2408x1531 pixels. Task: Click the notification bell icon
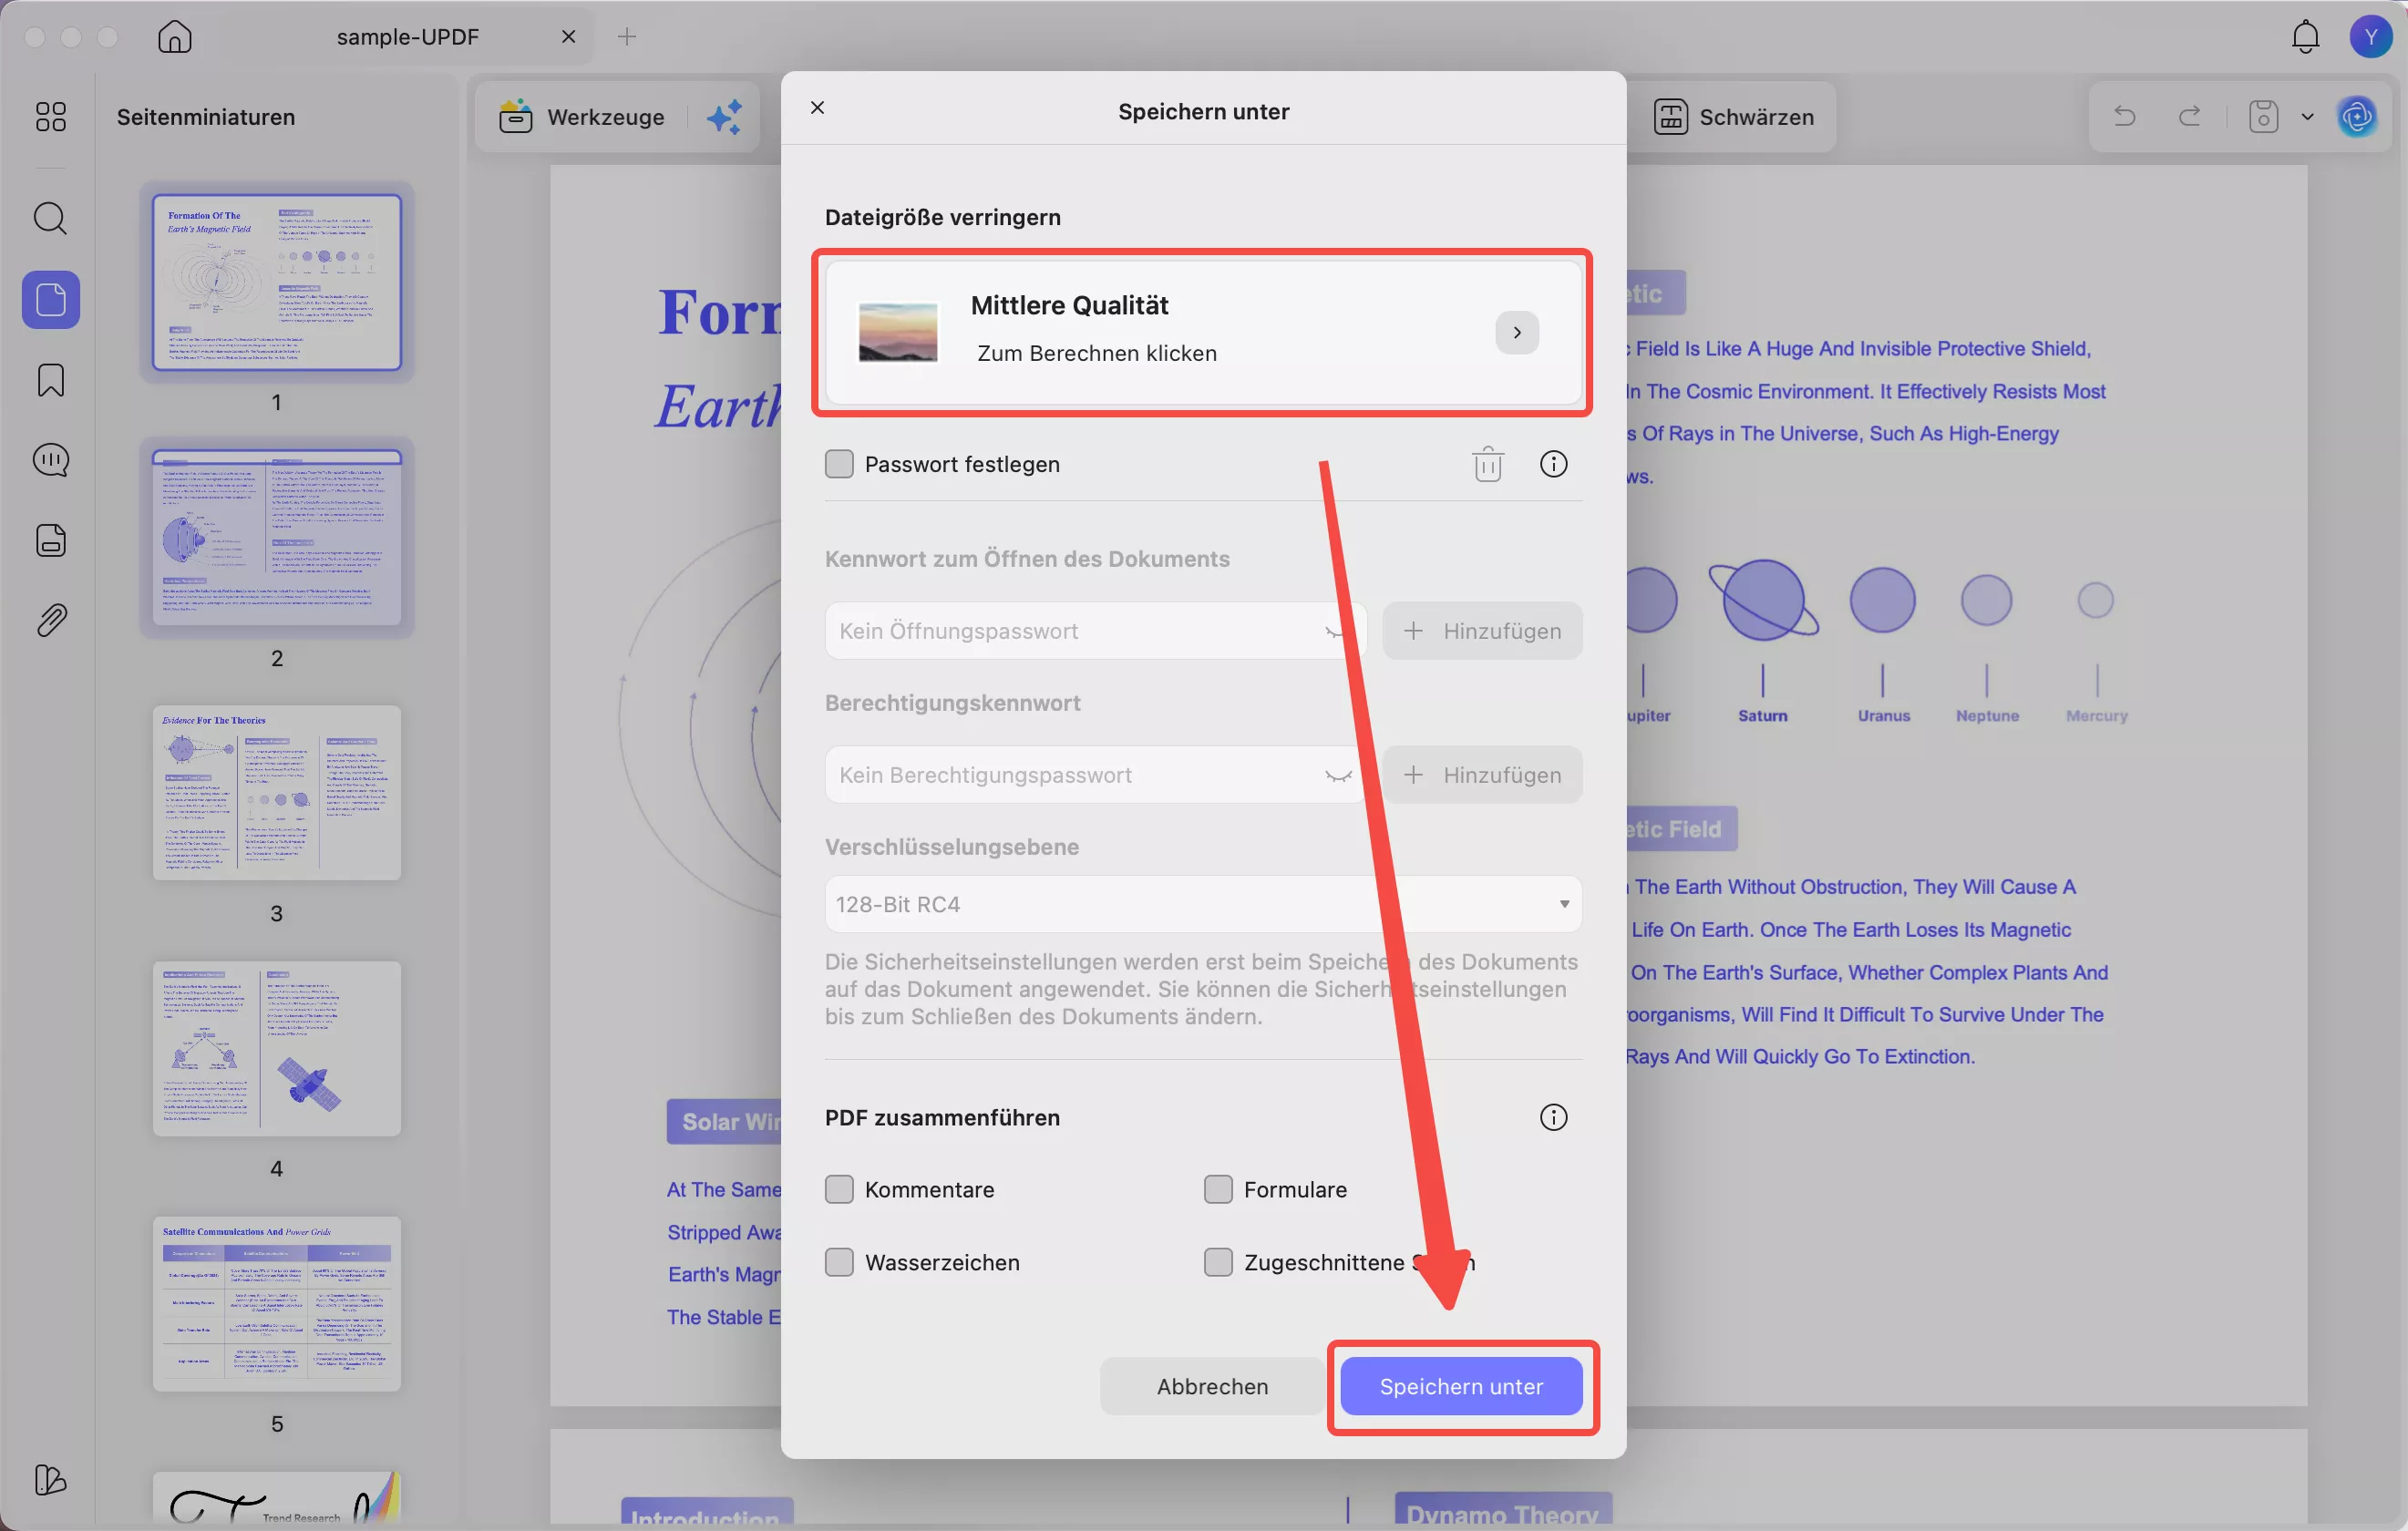(2305, 37)
